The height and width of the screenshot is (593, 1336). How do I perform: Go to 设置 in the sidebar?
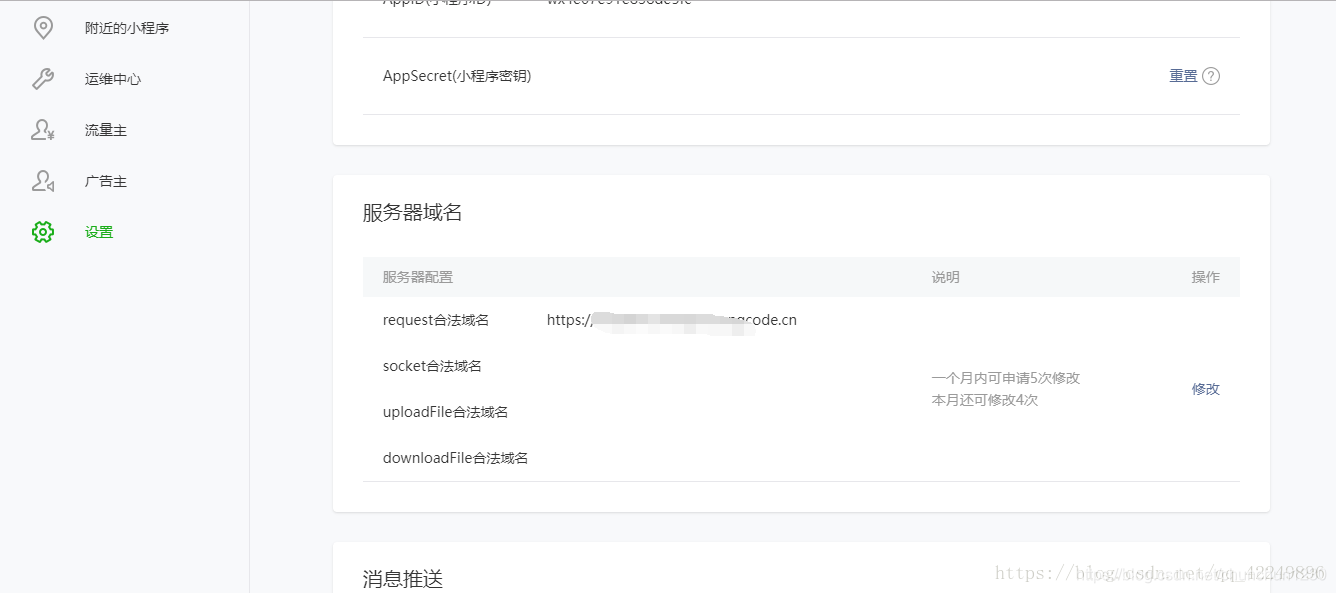click(99, 232)
